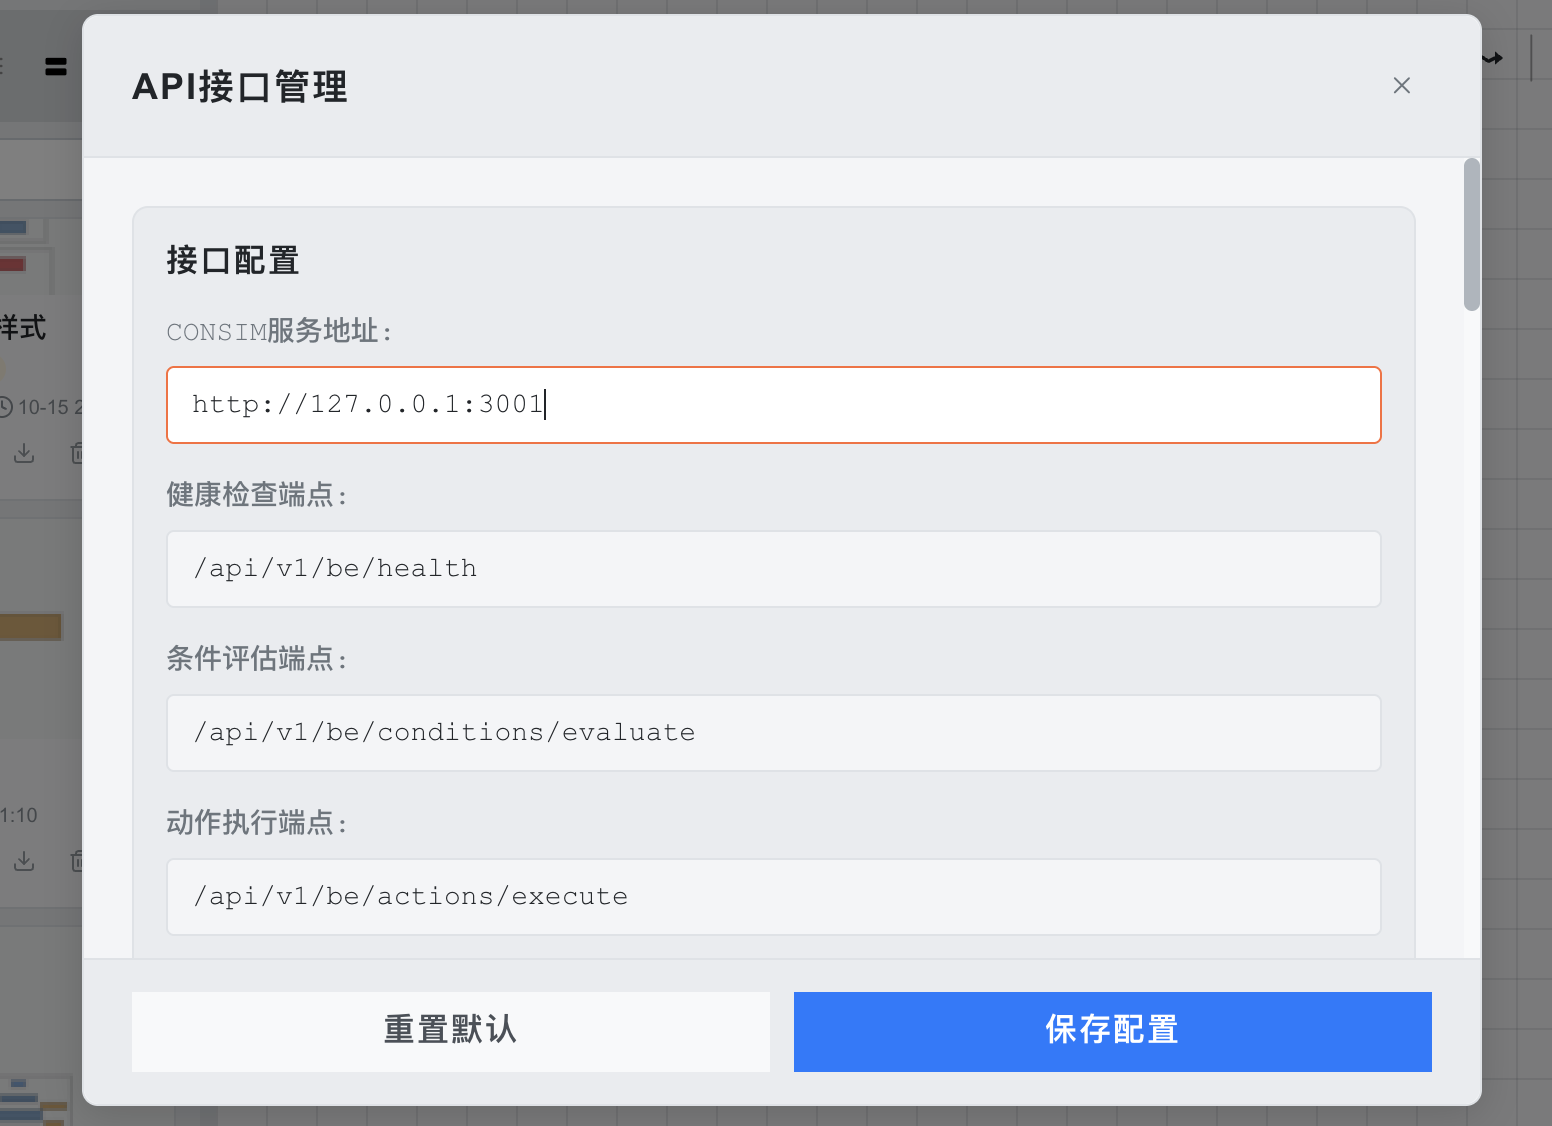Close the API接口管理 dialog with the X
The width and height of the screenshot is (1552, 1126).
1401,85
